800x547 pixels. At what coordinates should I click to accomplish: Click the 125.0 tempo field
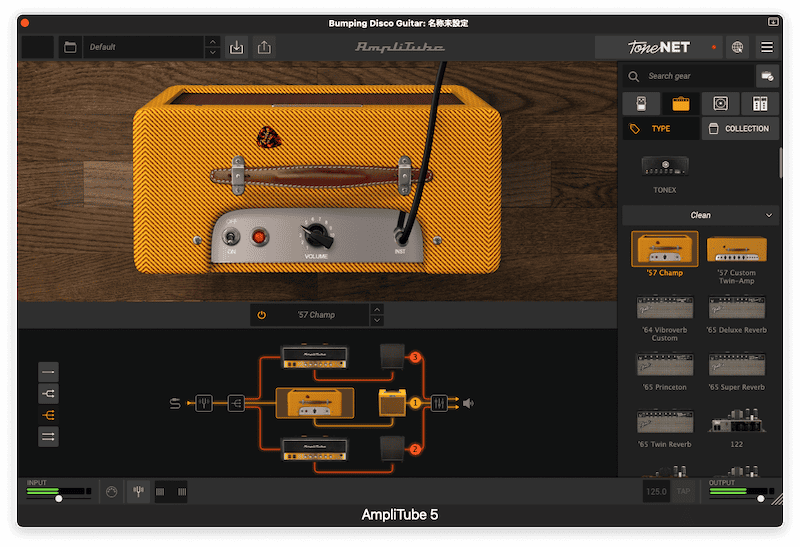tap(656, 492)
